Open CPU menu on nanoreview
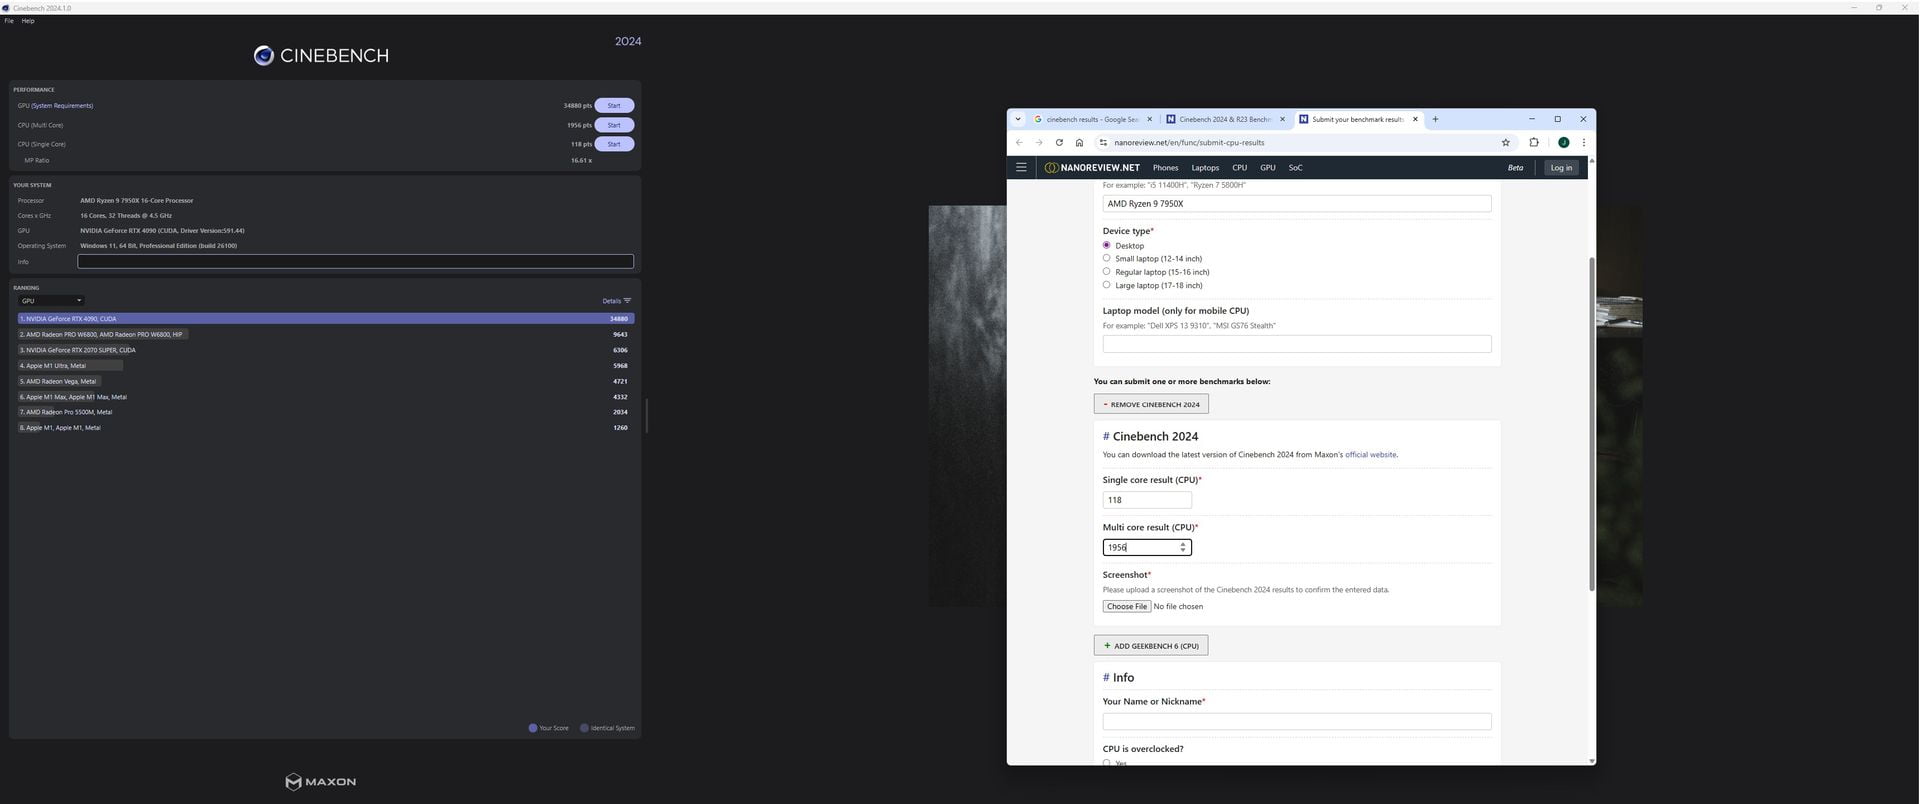The image size is (1920, 804). point(1239,167)
